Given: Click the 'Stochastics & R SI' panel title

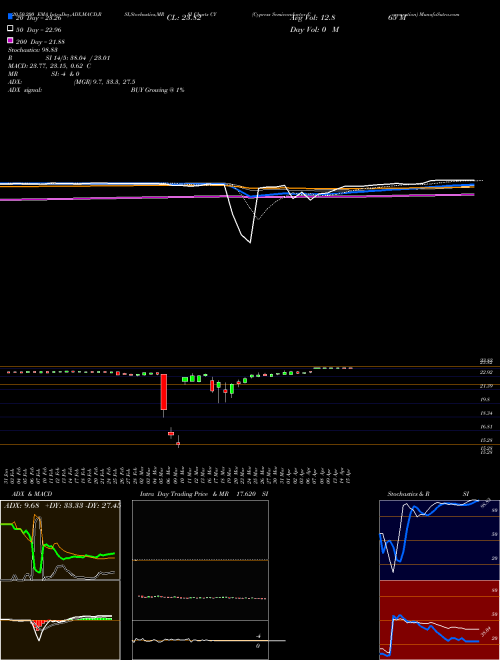Looking at the screenshot, I should pos(428,494).
